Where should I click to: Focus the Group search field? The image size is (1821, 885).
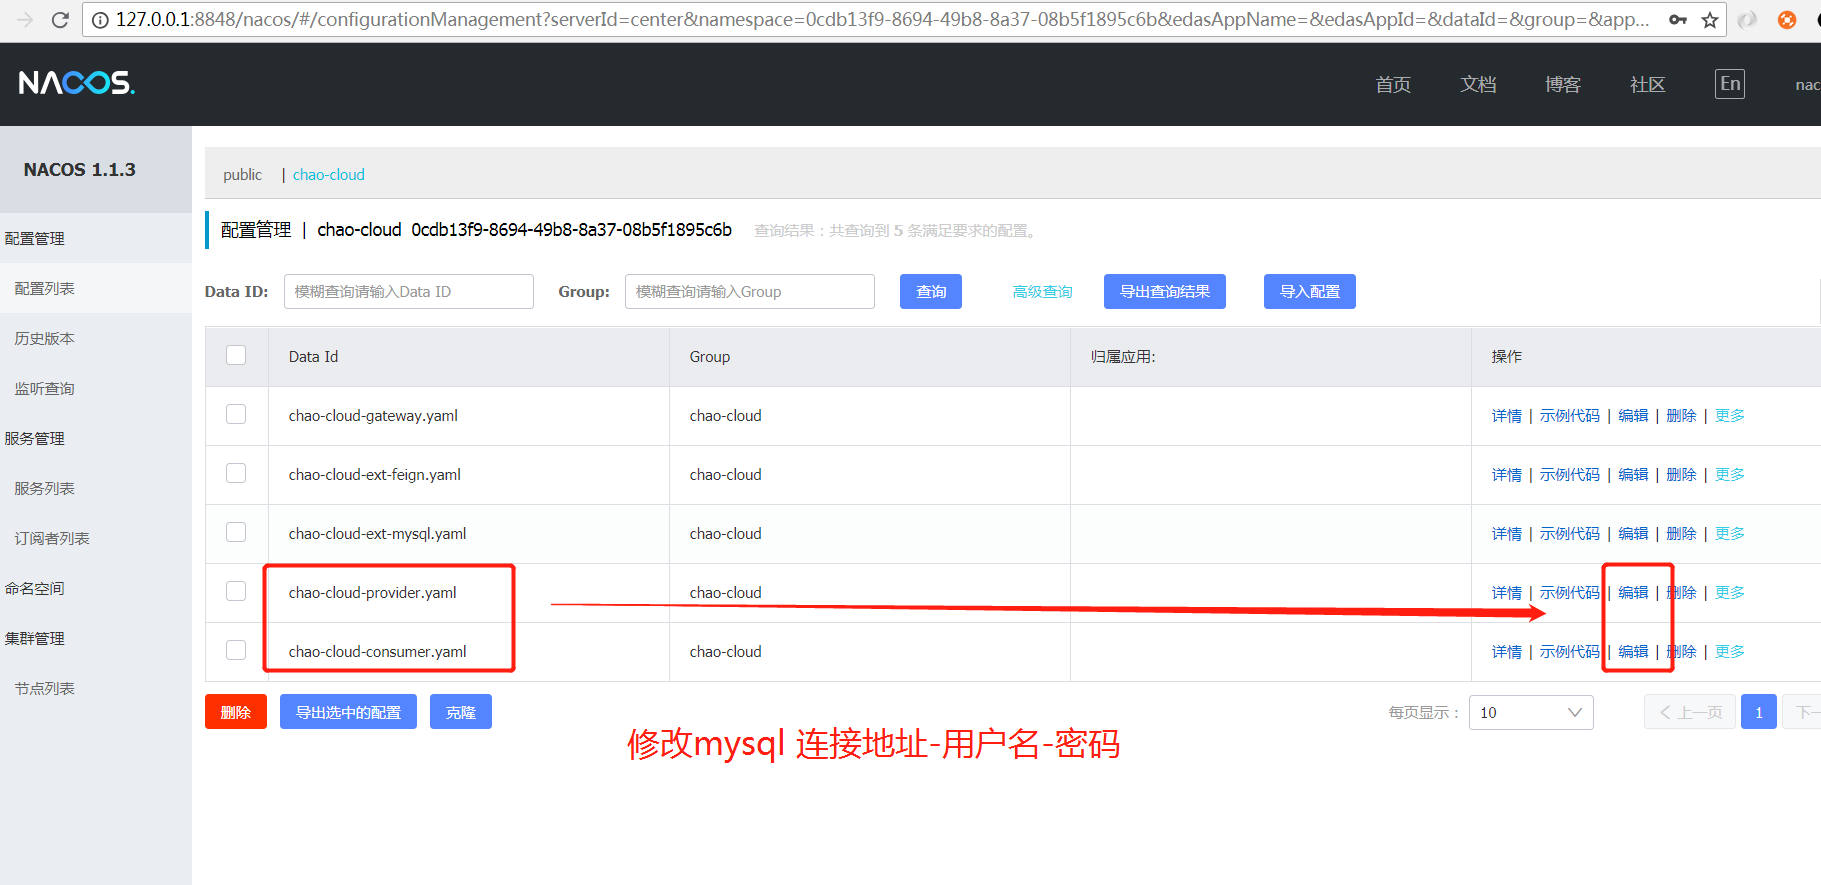pos(750,291)
